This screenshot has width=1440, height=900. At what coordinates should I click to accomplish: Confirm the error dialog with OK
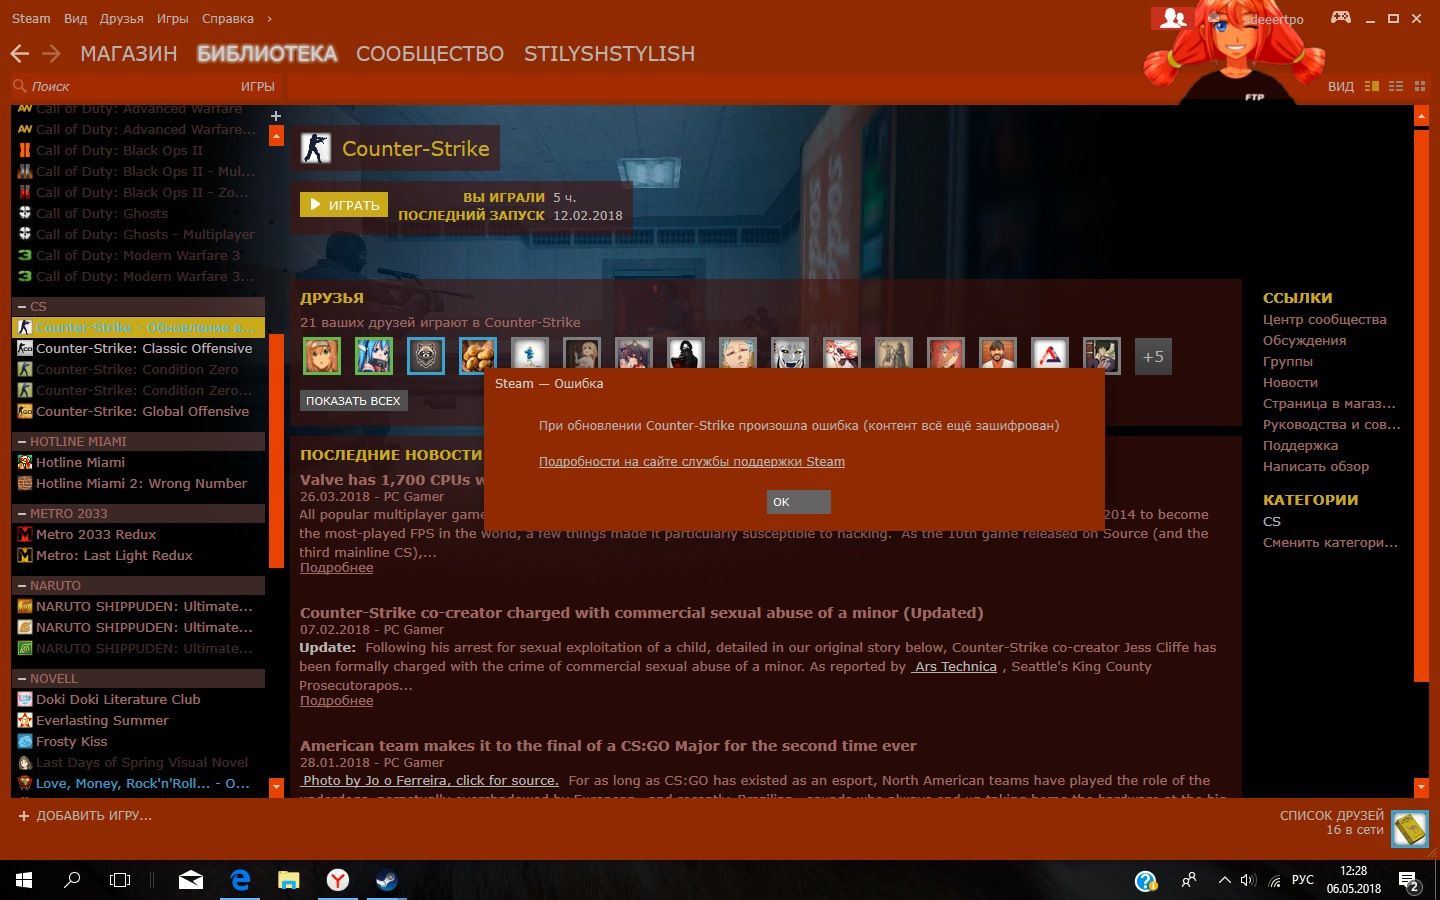pos(799,502)
